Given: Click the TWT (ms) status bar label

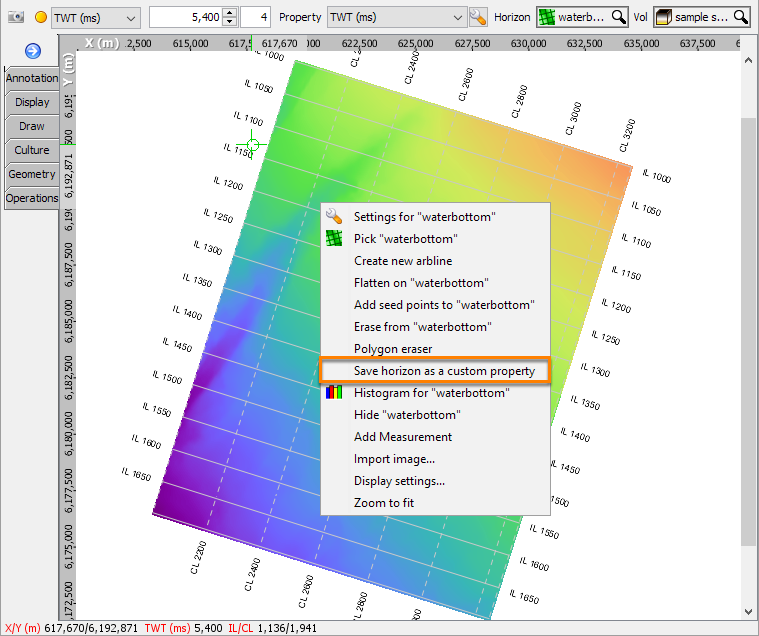Looking at the screenshot, I should click(x=167, y=628).
